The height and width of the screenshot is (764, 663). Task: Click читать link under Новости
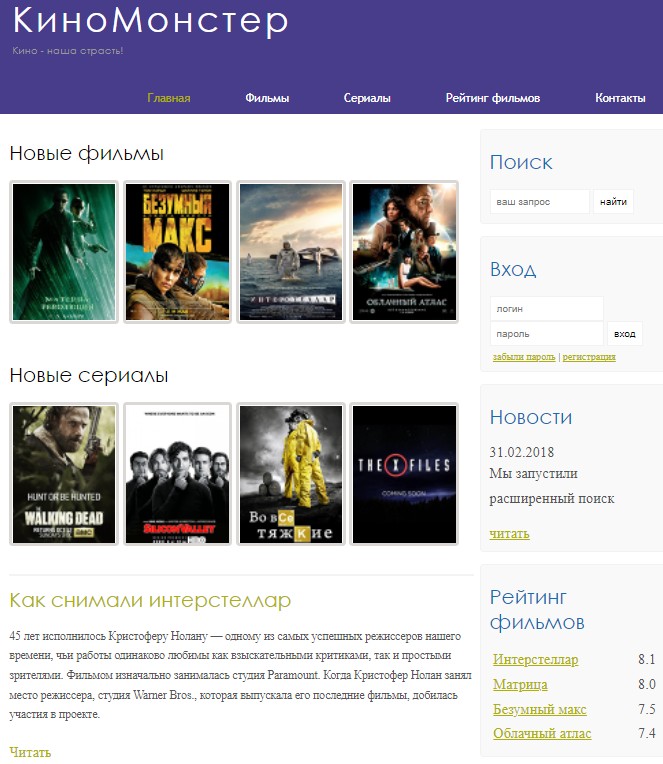tap(509, 534)
